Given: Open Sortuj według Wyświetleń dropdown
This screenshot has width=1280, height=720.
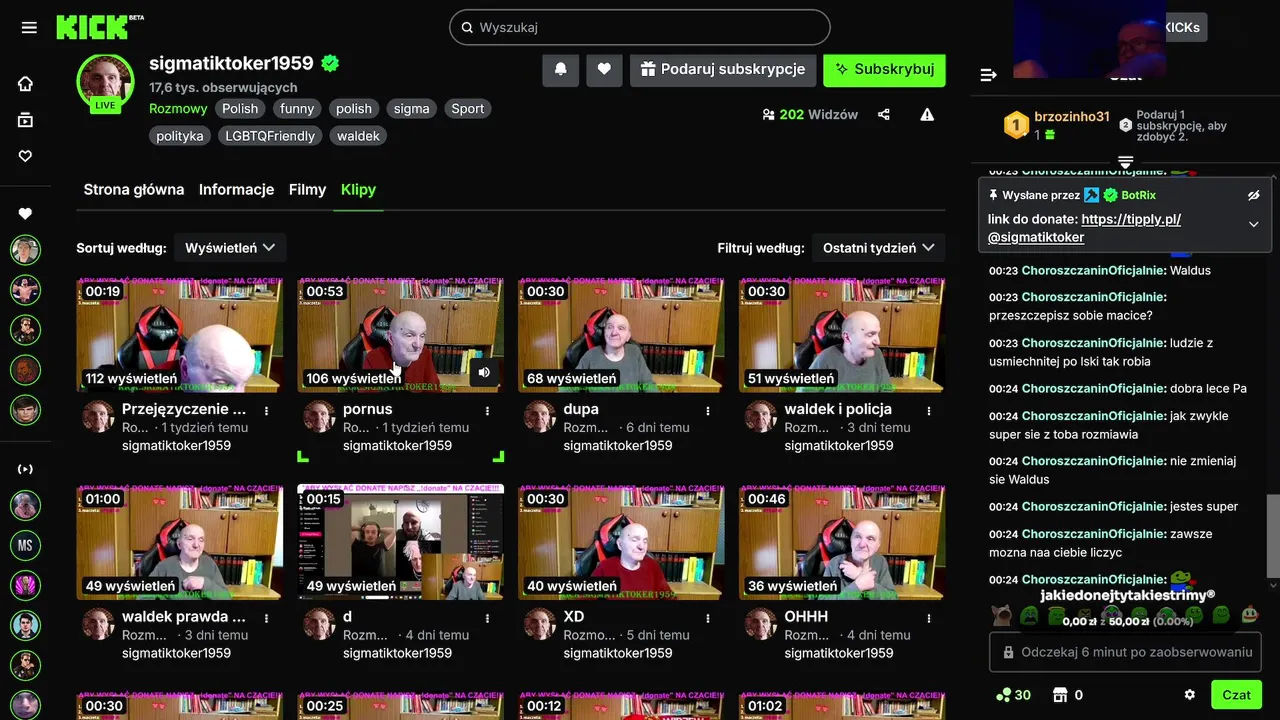Looking at the screenshot, I should click(x=230, y=248).
